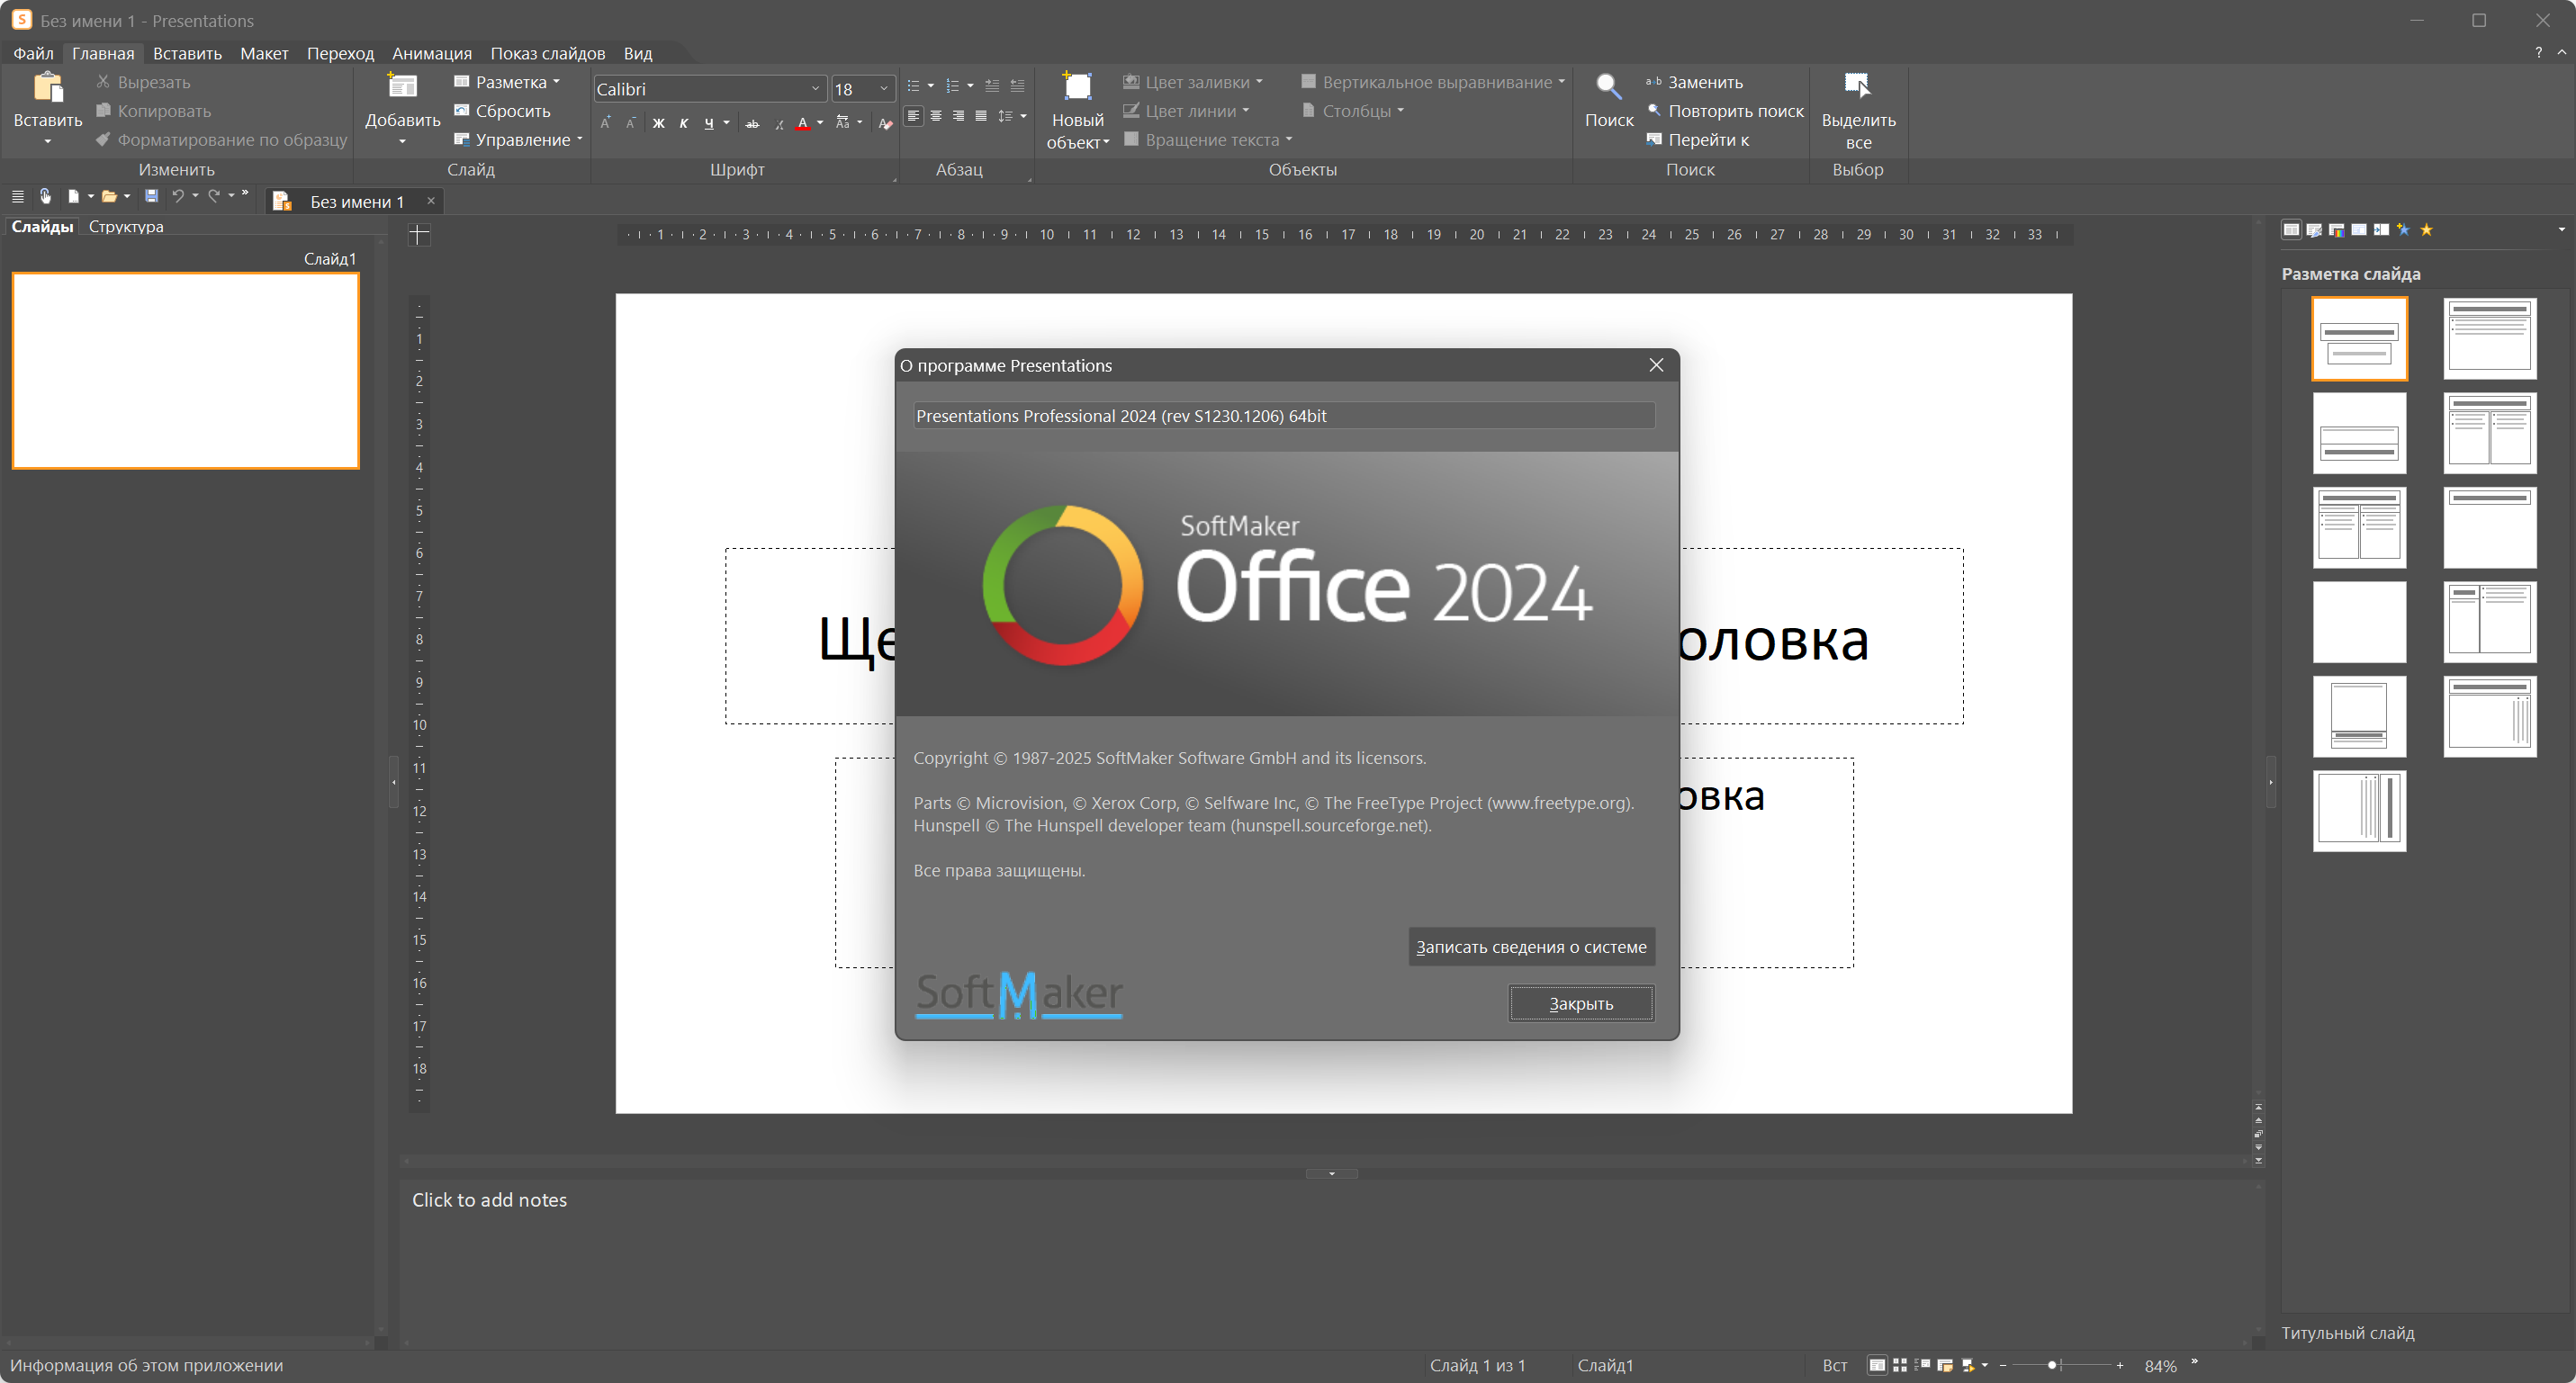2576x1383 pixels.
Task: Click the Select all icon
Action: 1857,88
